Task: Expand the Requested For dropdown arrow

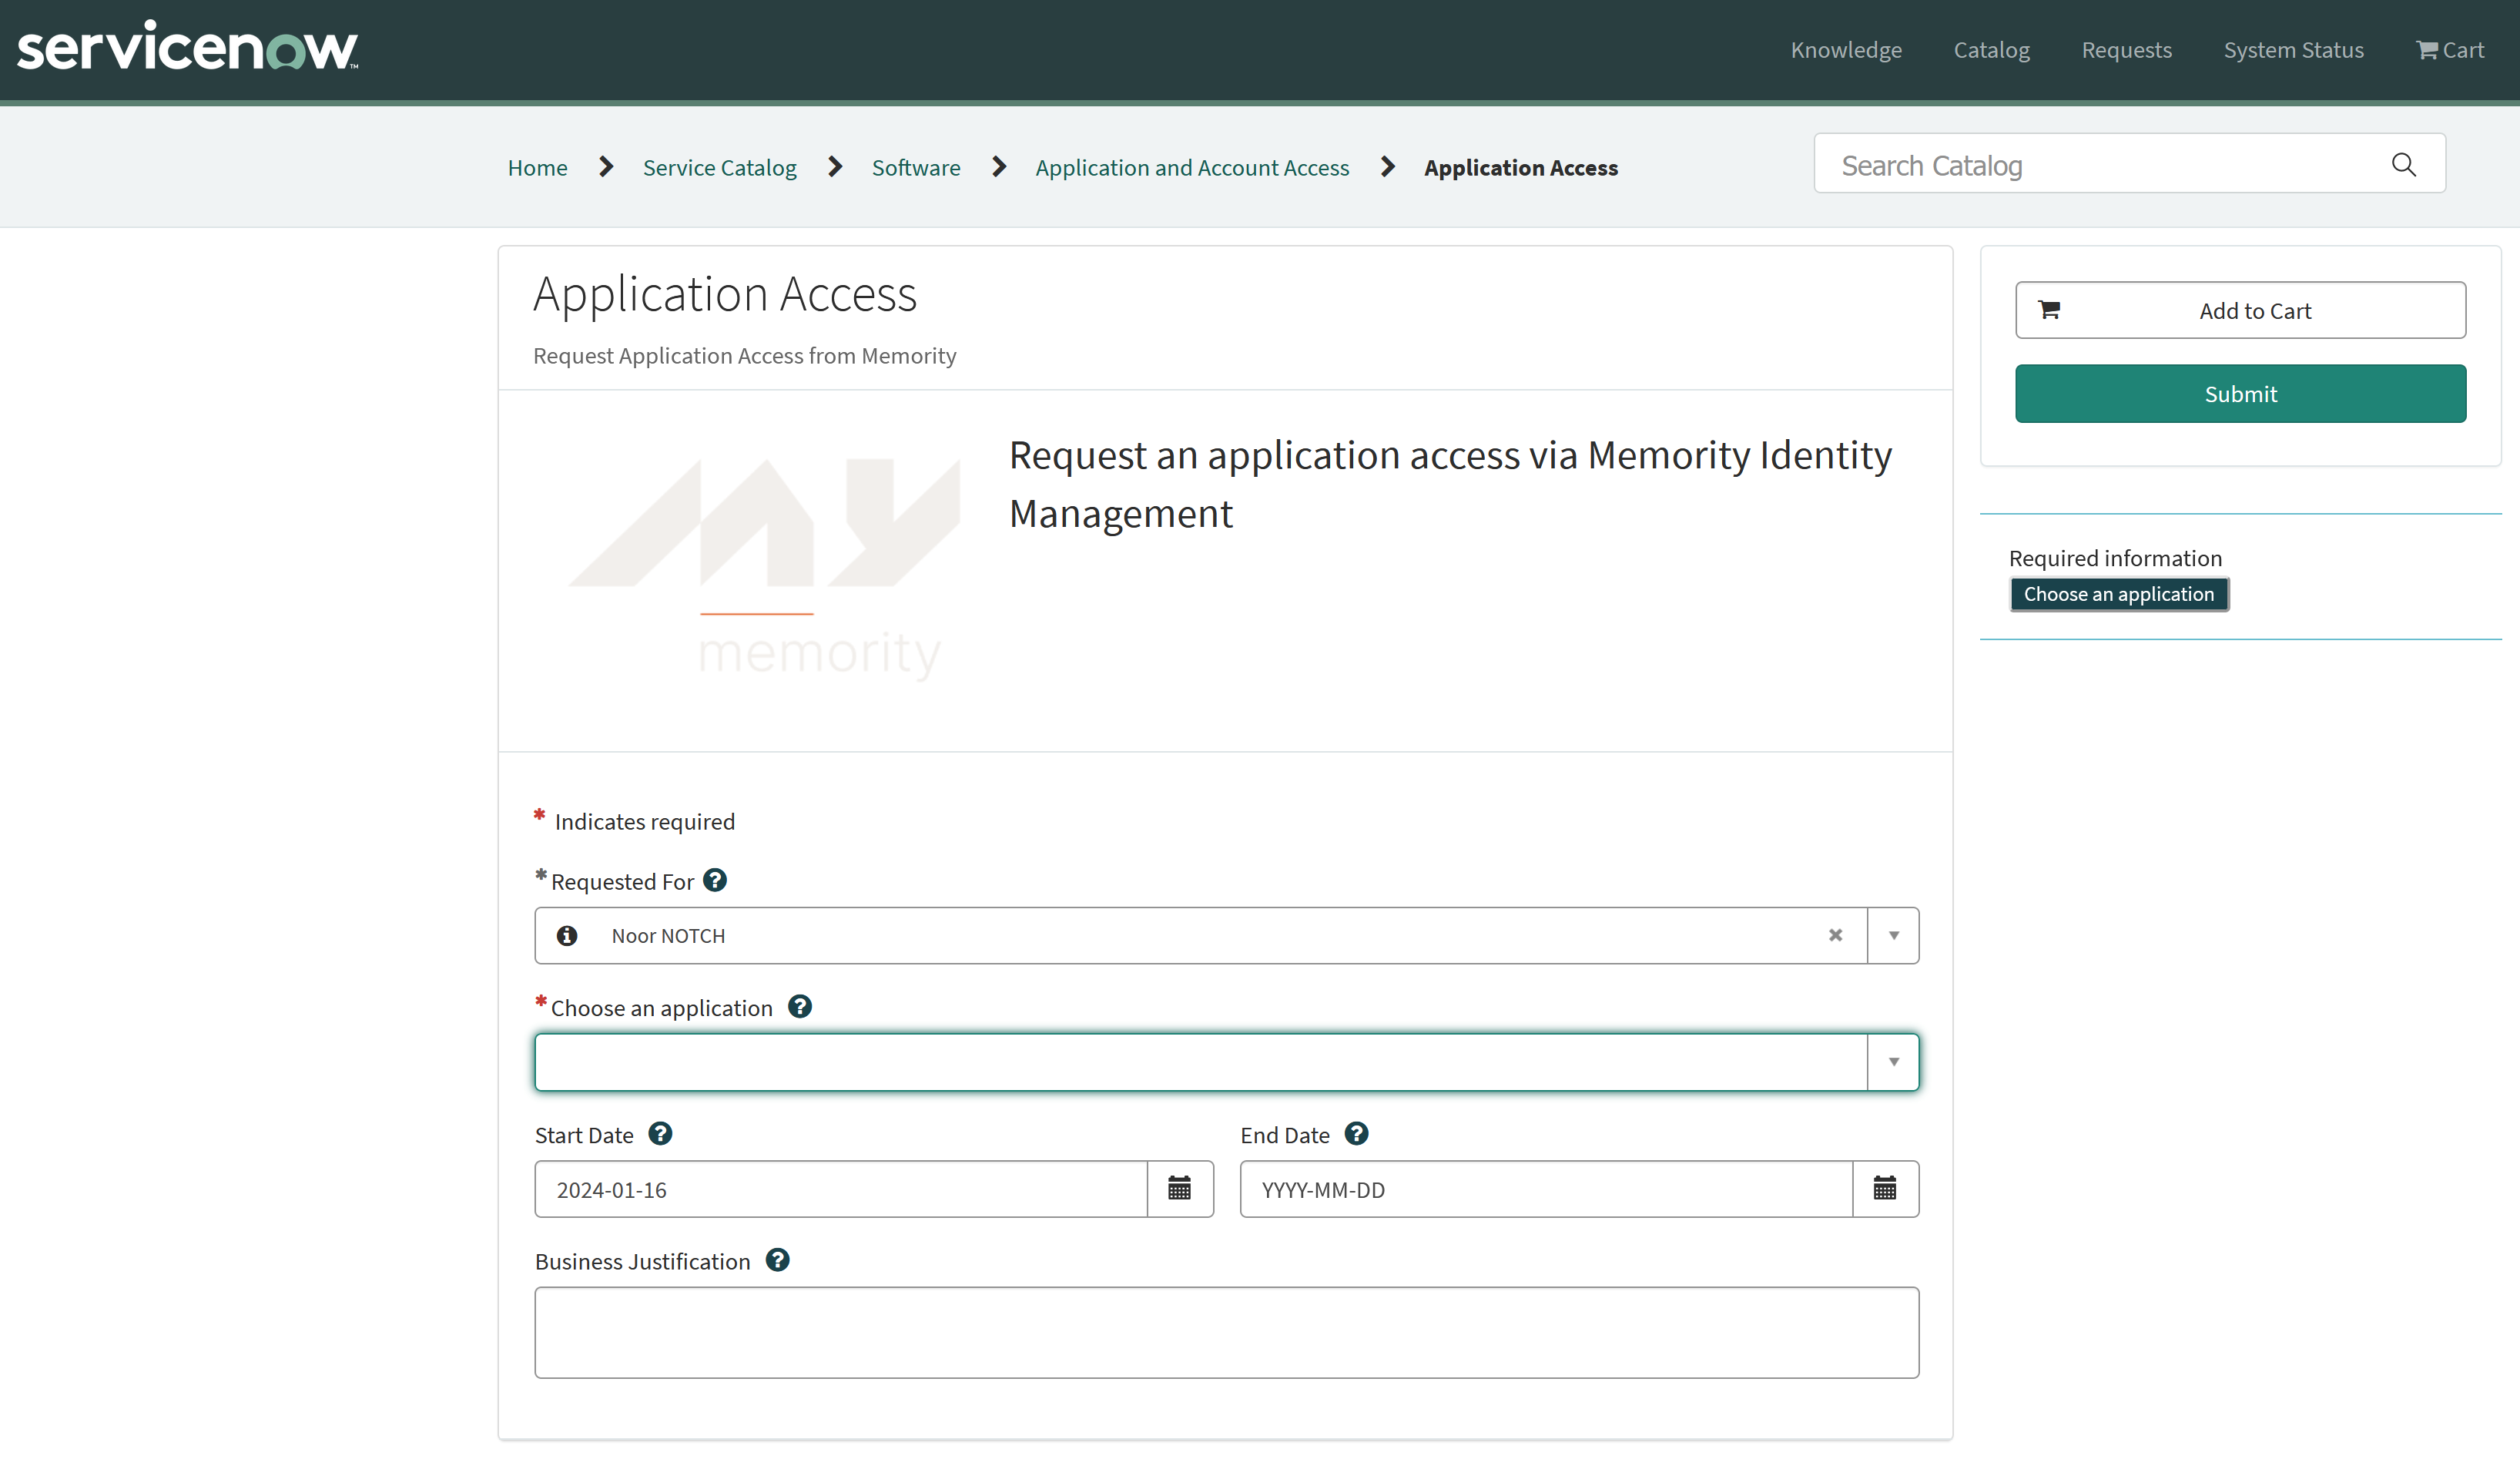Action: pos(1893,935)
